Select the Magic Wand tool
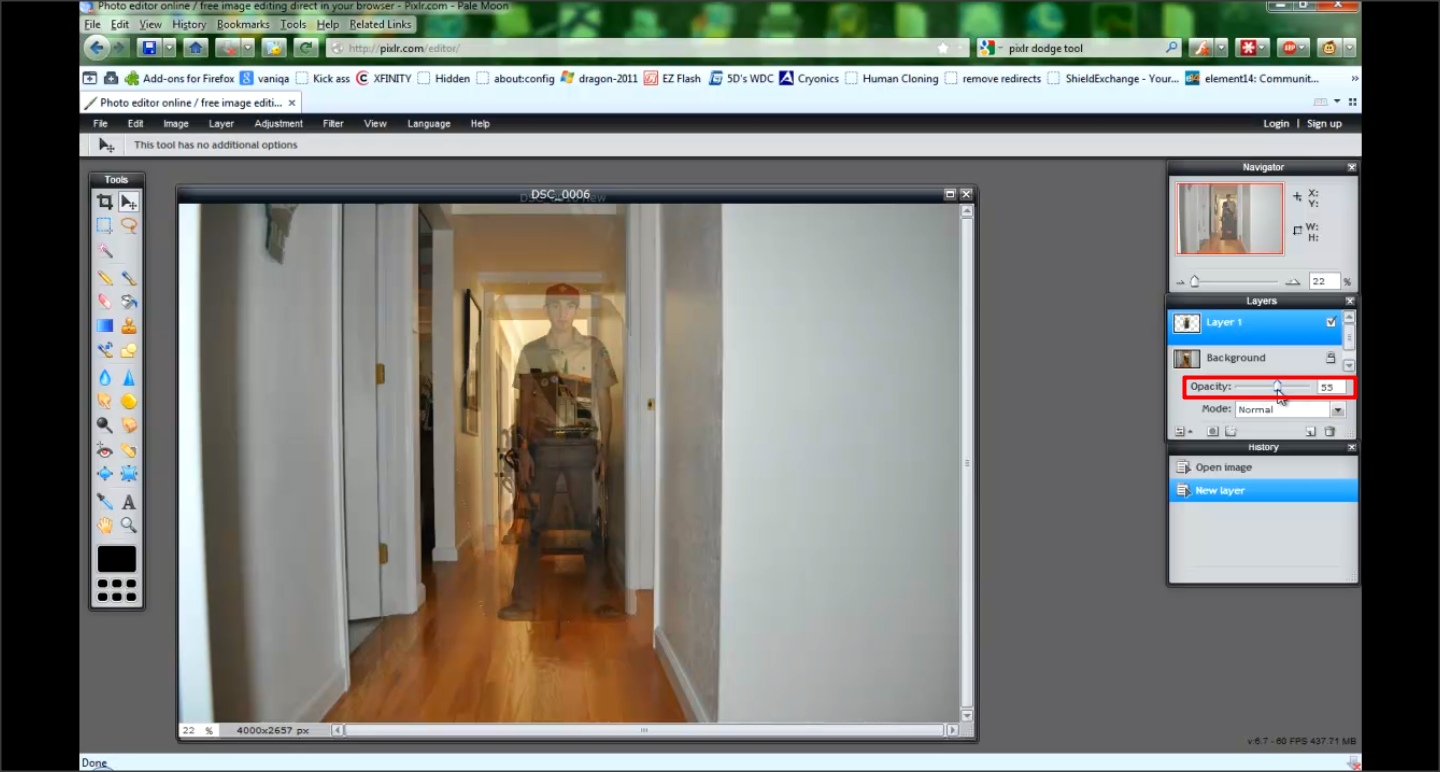This screenshot has width=1440, height=772. coord(105,250)
